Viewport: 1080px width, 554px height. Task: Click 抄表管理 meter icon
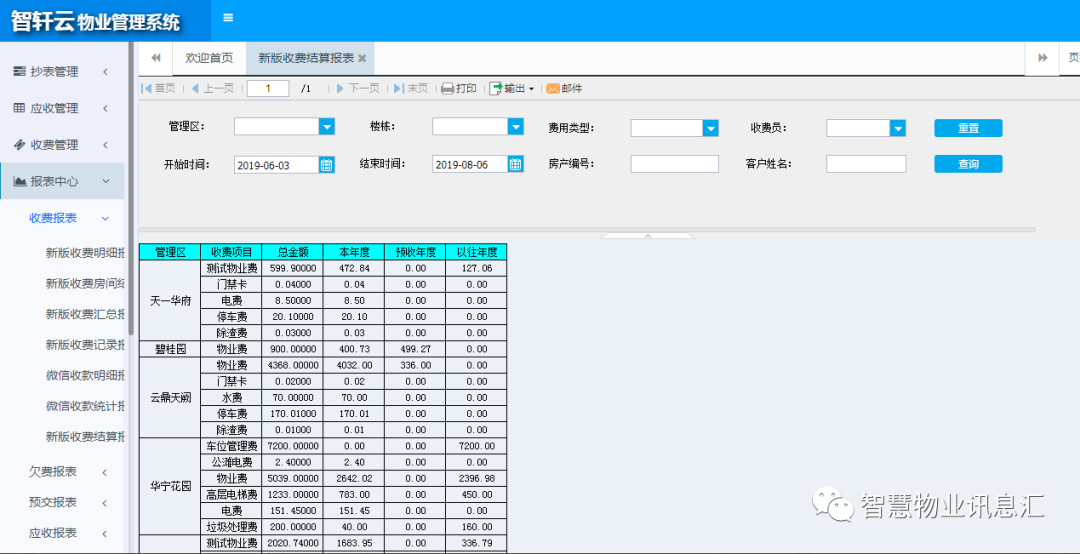[20, 72]
